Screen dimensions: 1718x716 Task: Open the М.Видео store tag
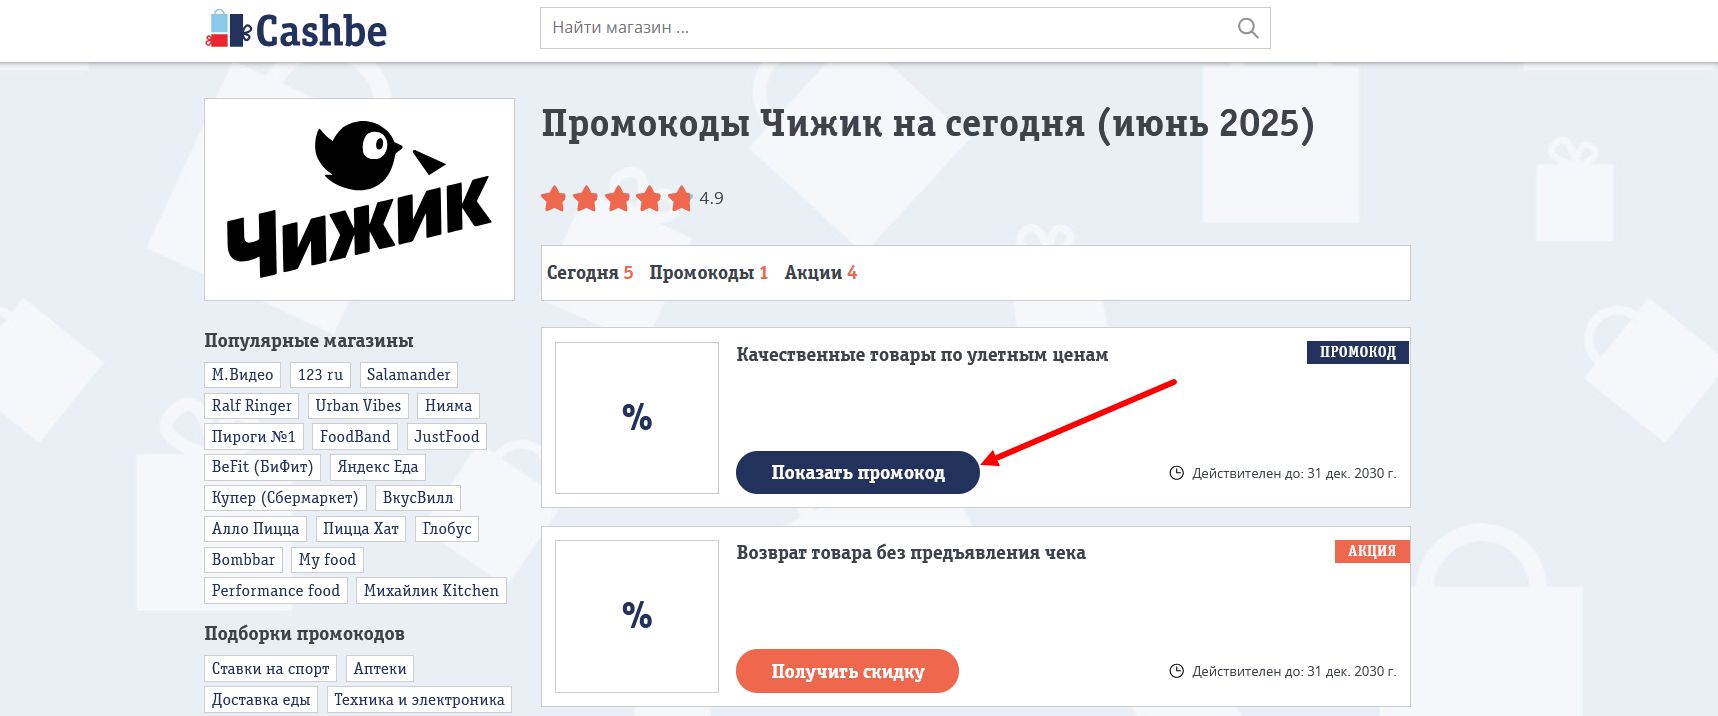click(243, 375)
